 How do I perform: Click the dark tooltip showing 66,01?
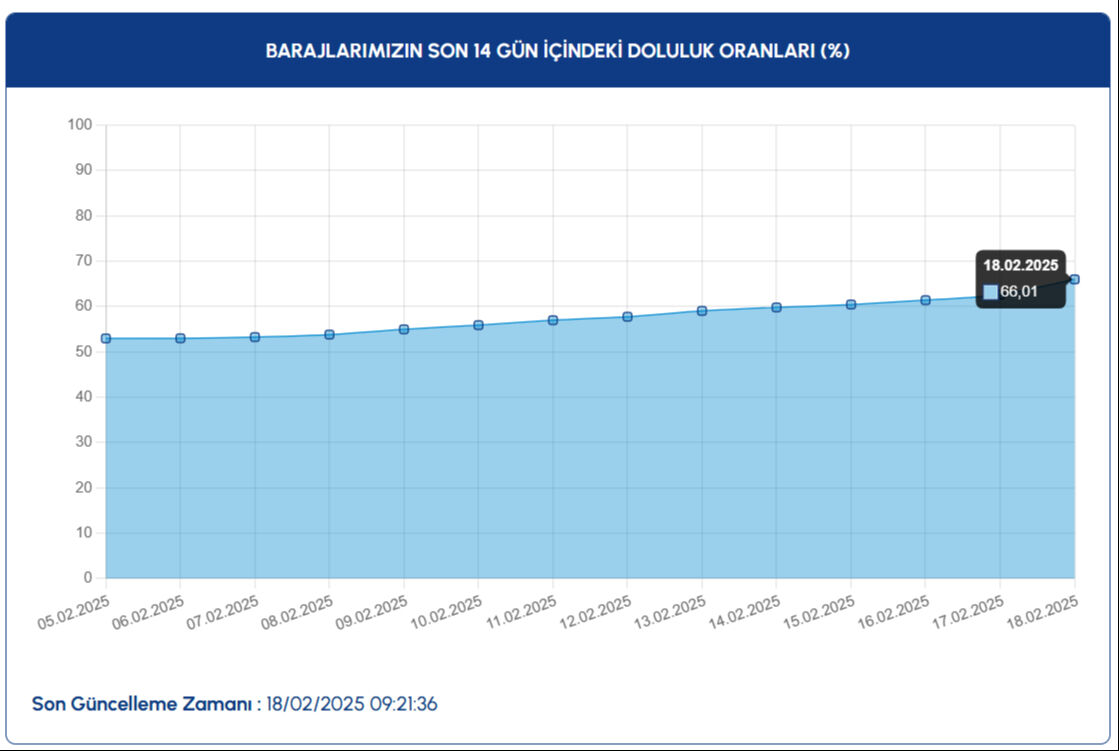pyautogui.click(x=1020, y=279)
